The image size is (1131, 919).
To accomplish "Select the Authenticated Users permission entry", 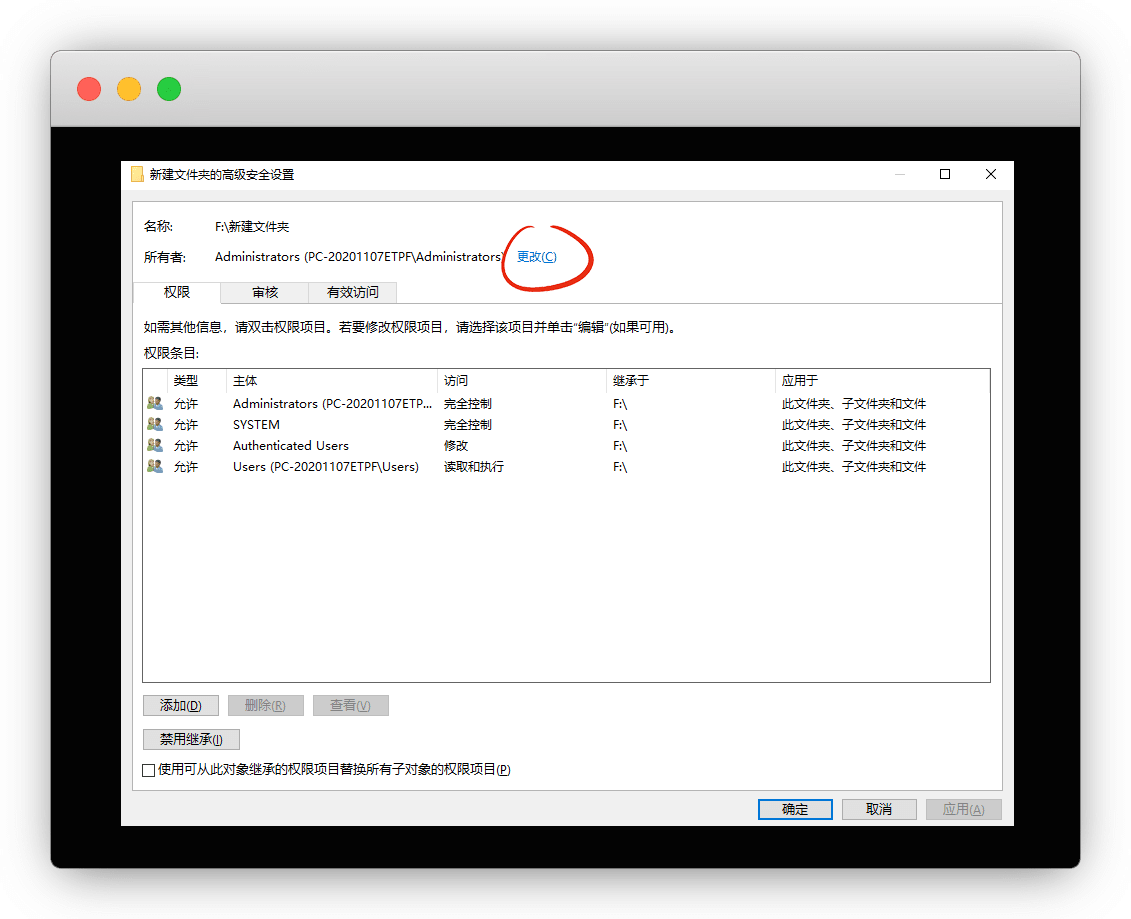I will [x=291, y=446].
